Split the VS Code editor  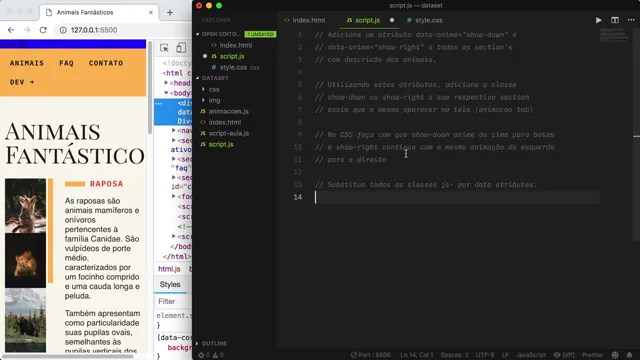click(x=615, y=20)
